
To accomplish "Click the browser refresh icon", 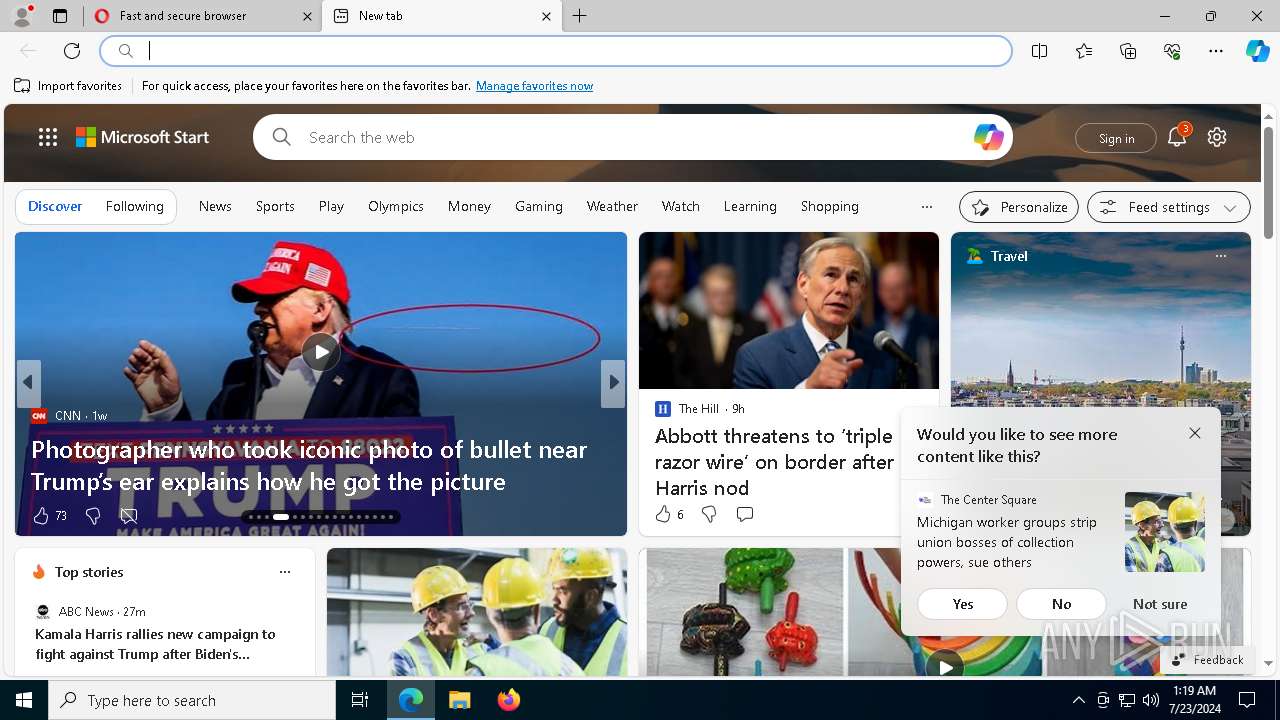I will coord(72,51).
